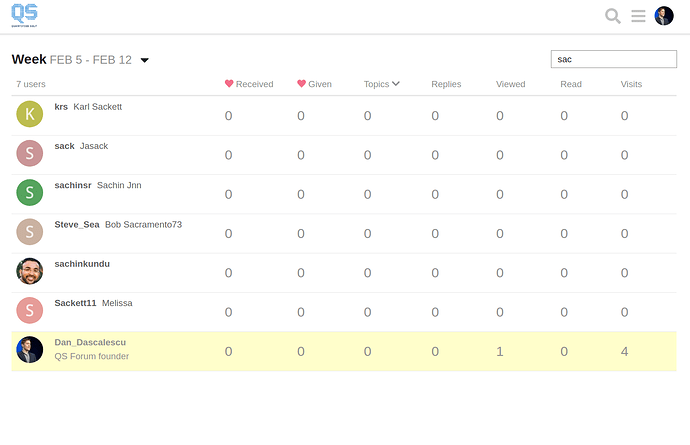Open sachinkundu photo avatar
690x445 pixels.
tap(29, 271)
